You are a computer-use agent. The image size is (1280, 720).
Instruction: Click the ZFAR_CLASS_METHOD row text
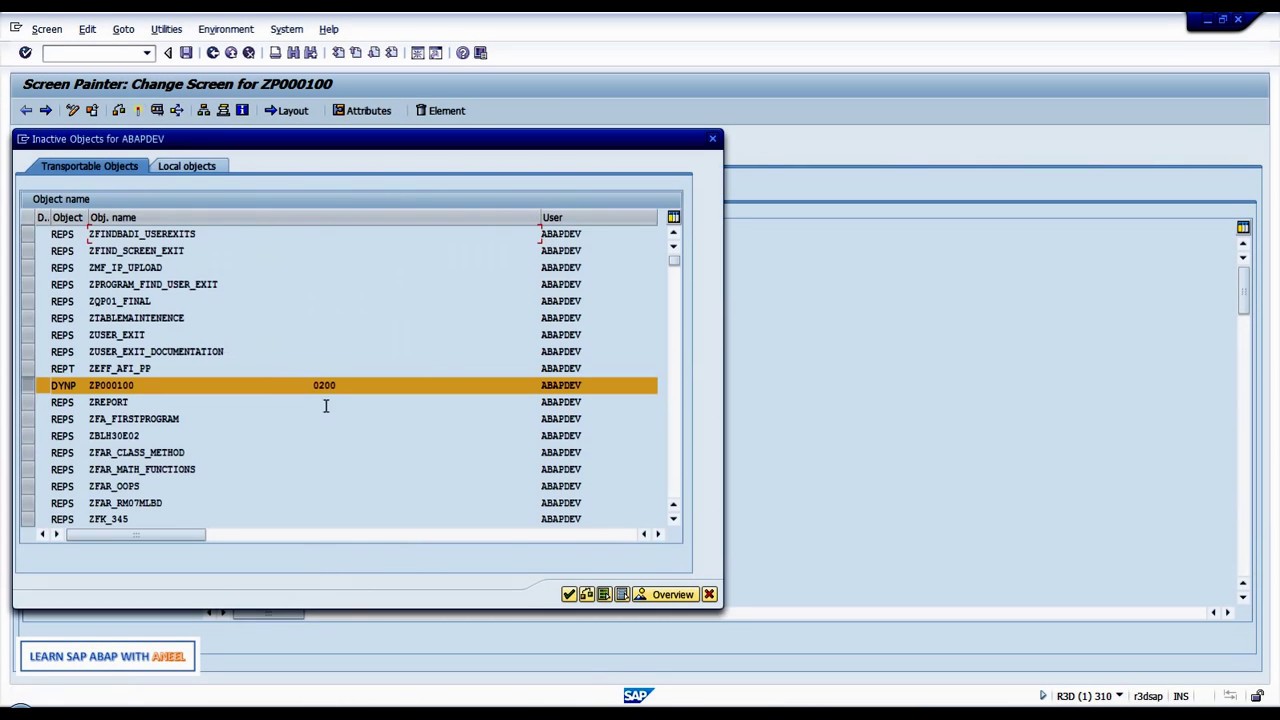coord(137,453)
